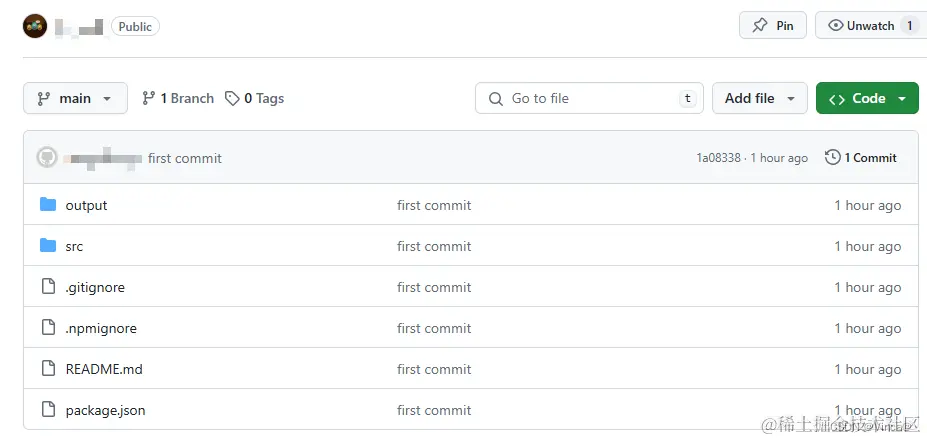Expand the Add file dropdown
Image resolution: width=927 pixels, height=441 pixels.
pyautogui.click(x=759, y=98)
